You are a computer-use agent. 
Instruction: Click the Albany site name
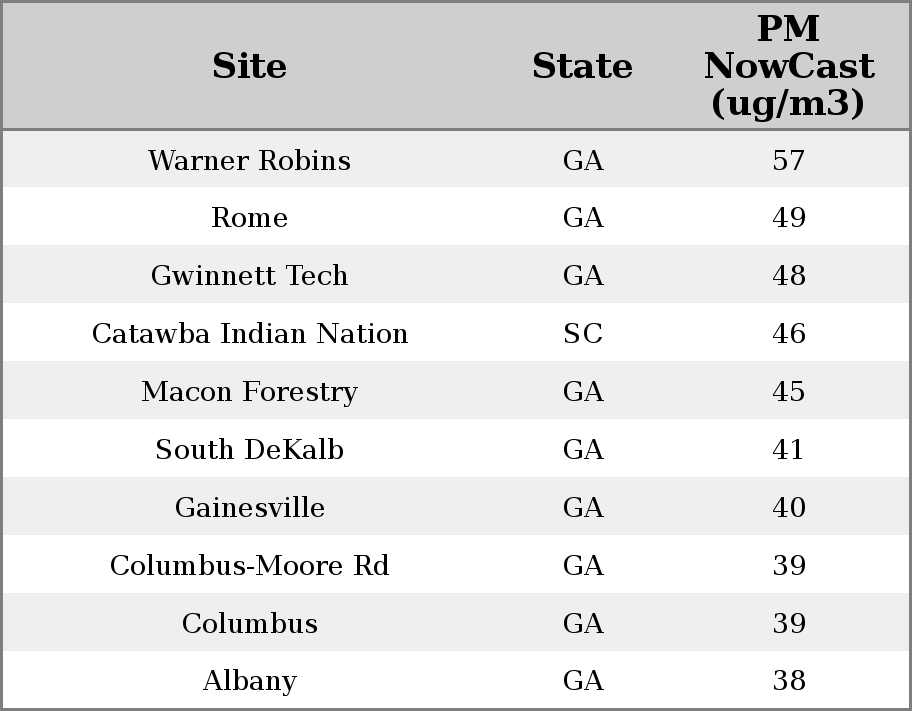249,681
